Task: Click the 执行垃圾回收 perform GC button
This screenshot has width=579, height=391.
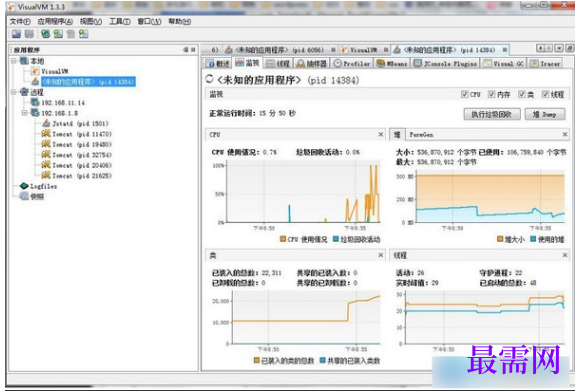Action: [492, 114]
